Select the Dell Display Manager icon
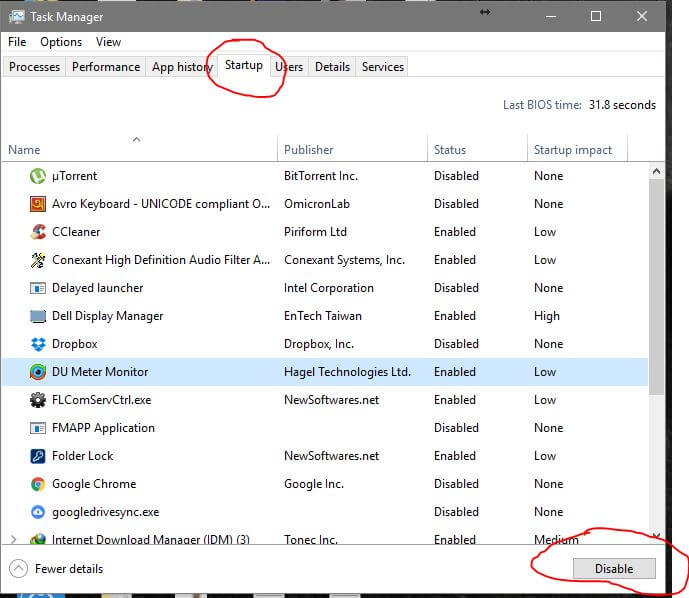This screenshot has width=689, height=598. (x=38, y=316)
